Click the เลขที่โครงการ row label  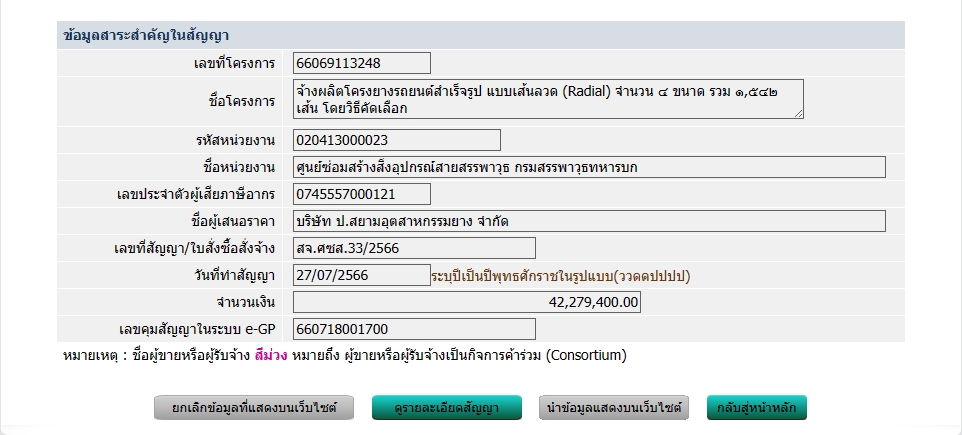tap(234, 63)
